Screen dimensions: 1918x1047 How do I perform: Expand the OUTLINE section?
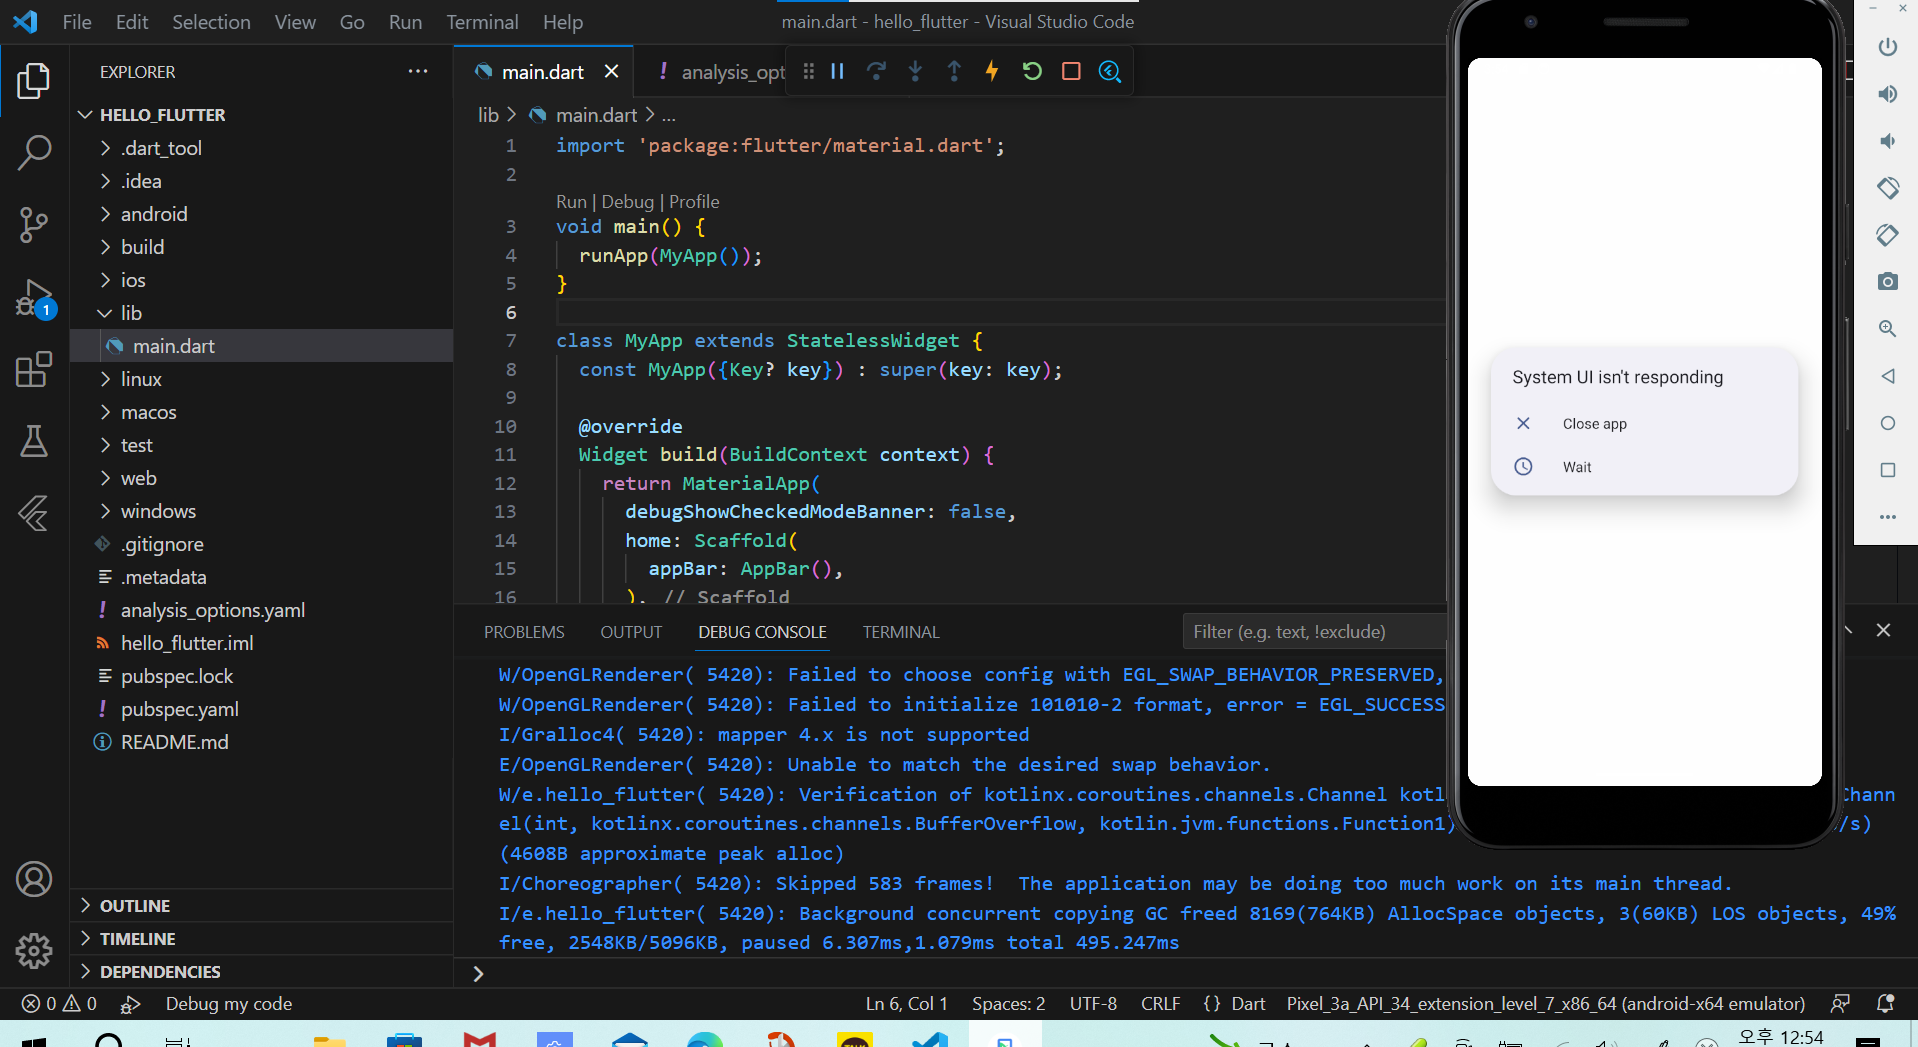point(261,906)
